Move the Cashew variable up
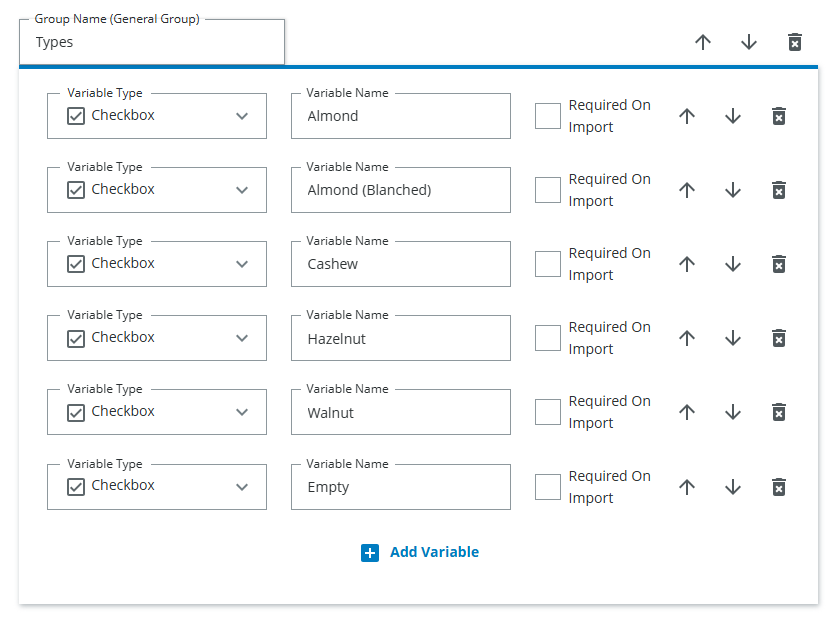The height and width of the screenshot is (620, 828). (x=687, y=264)
